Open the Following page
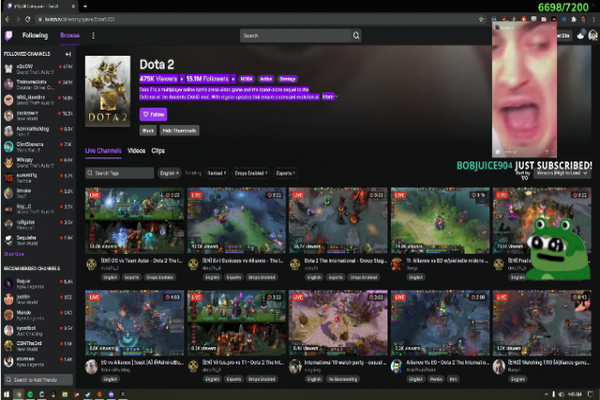The width and height of the screenshot is (600, 400). (x=35, y=35)
